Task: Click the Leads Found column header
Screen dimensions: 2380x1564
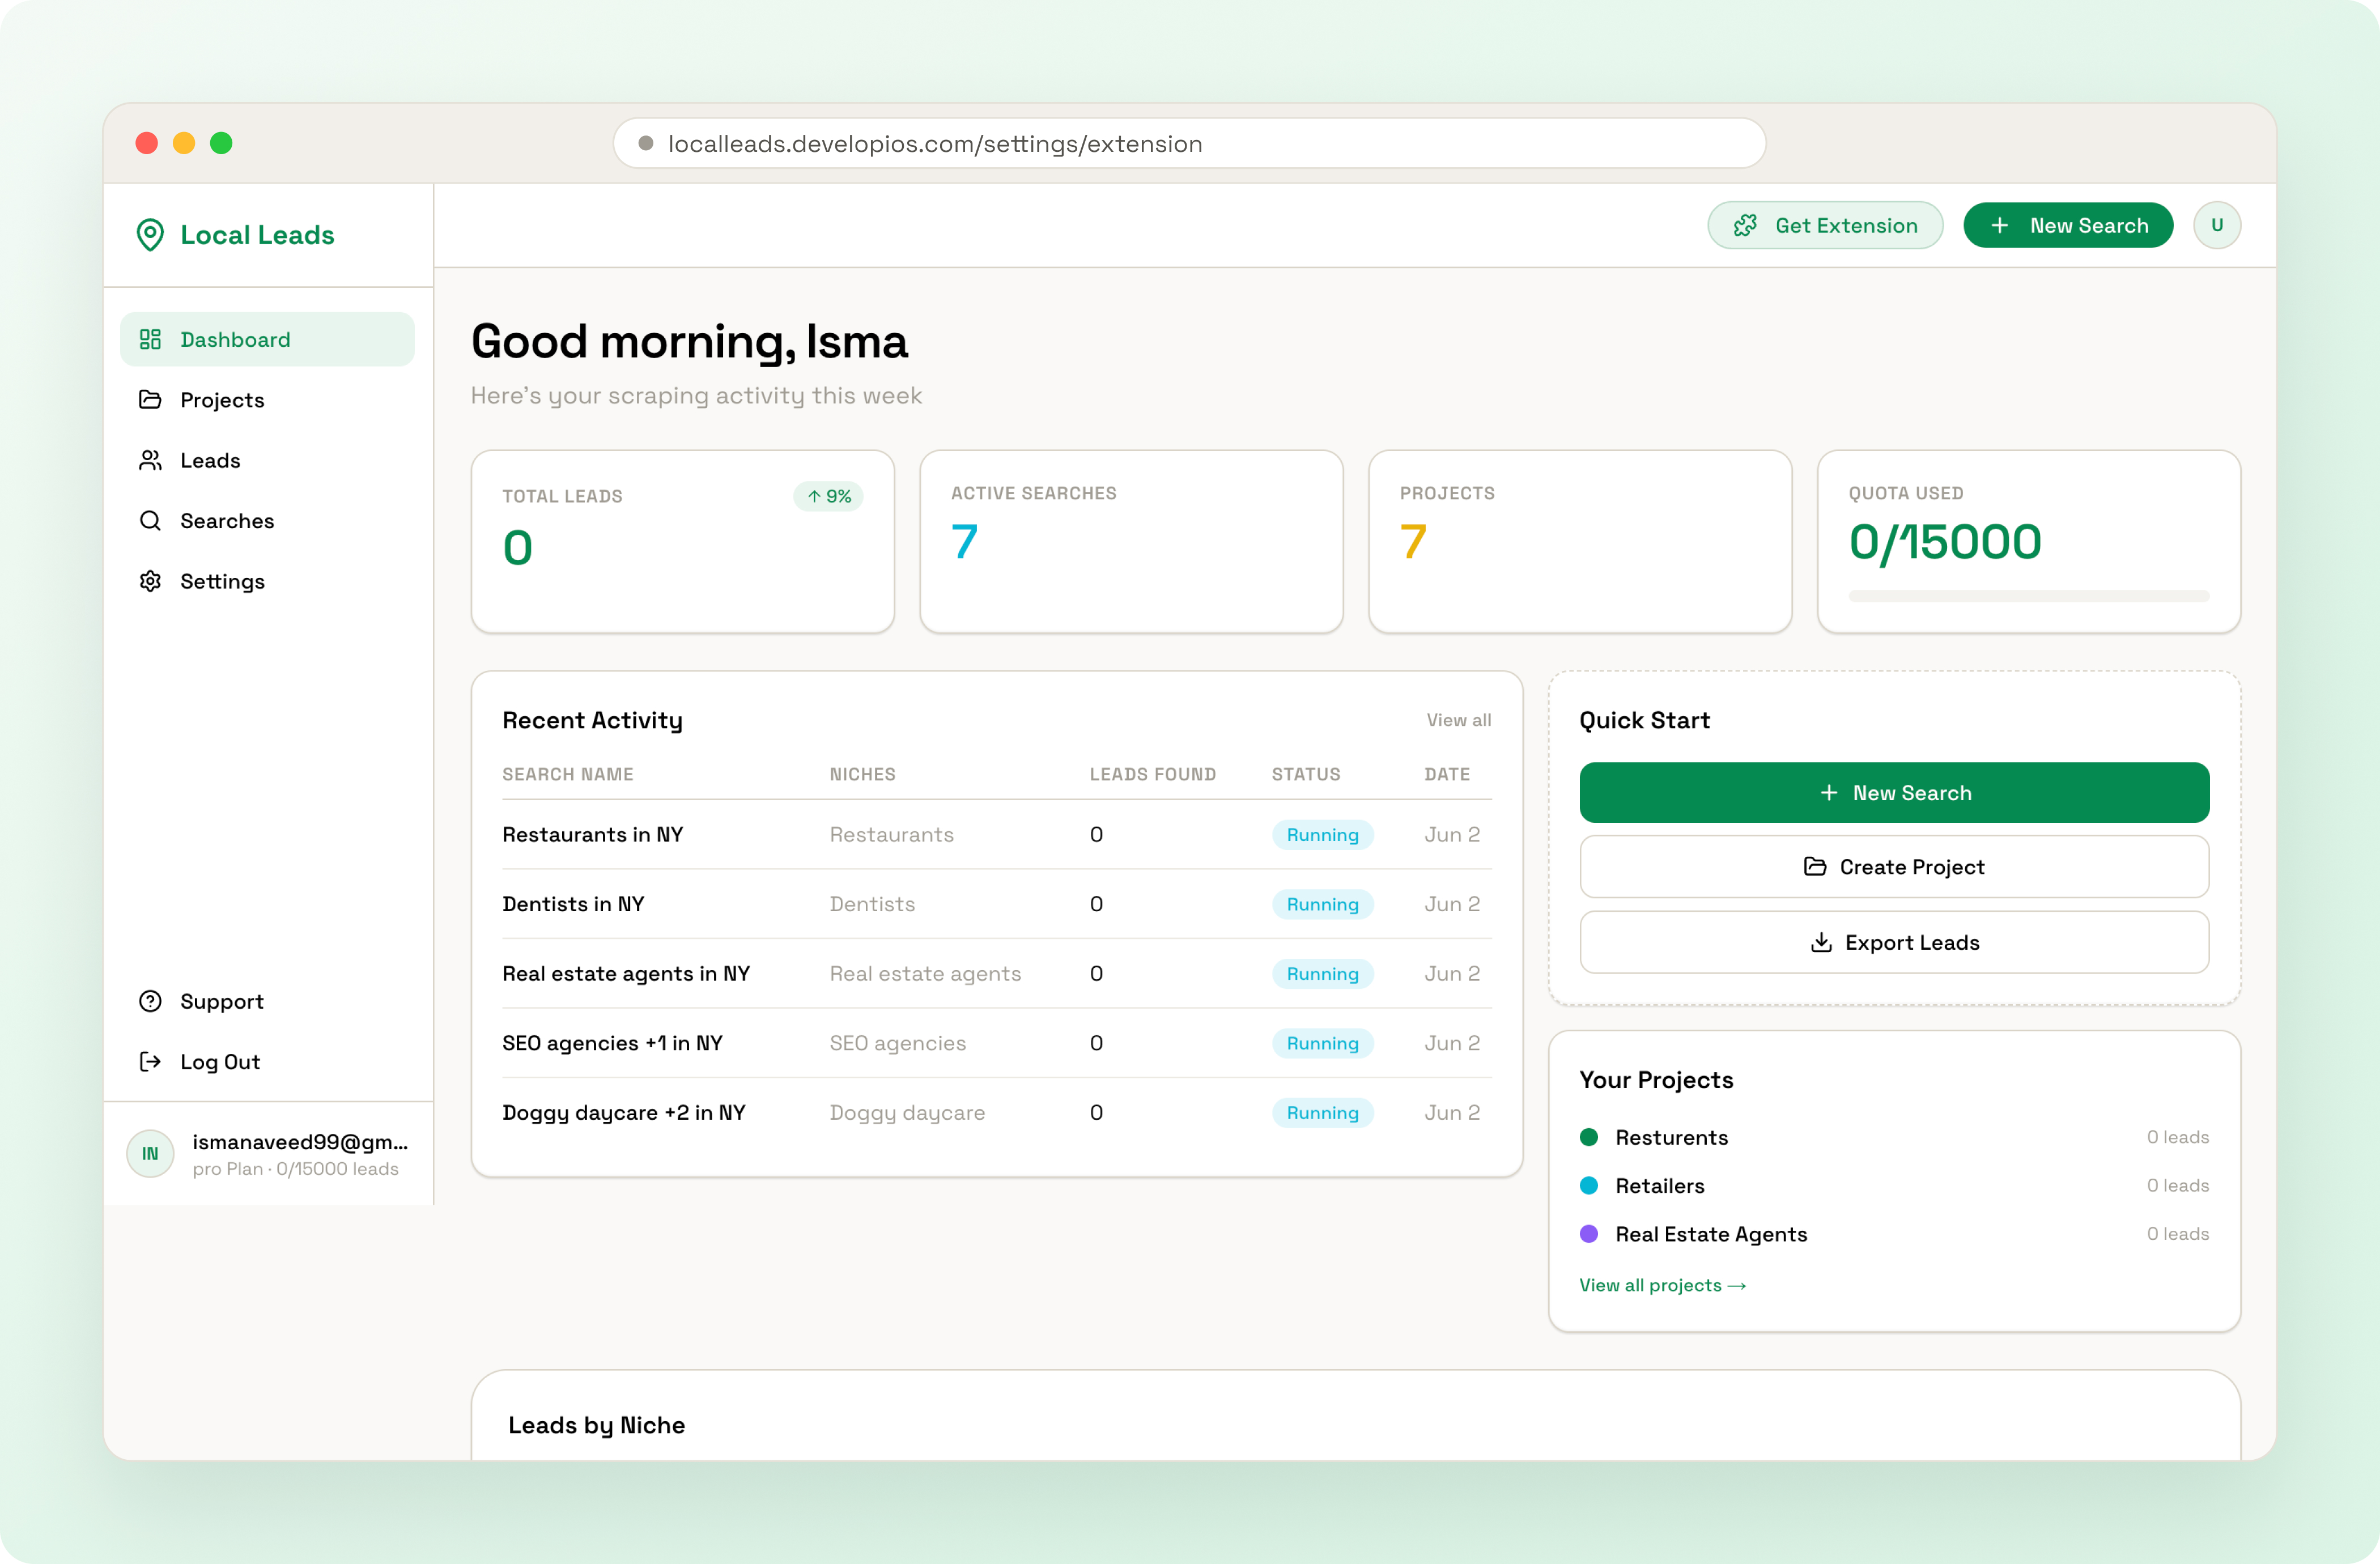Action: pos(1153,774)
